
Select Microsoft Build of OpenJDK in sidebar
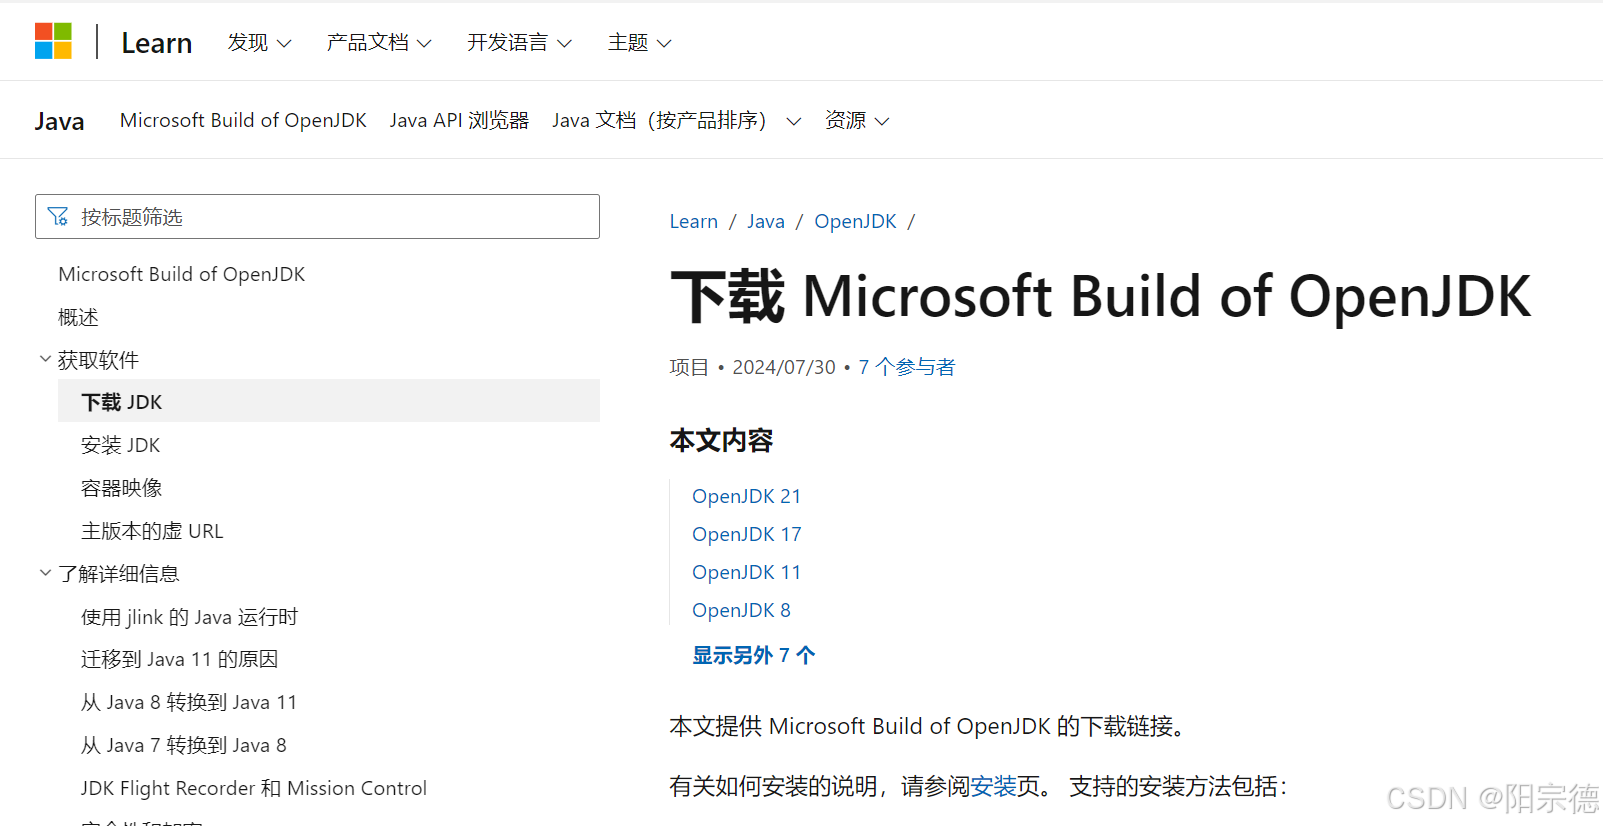[x=182, y=274]
